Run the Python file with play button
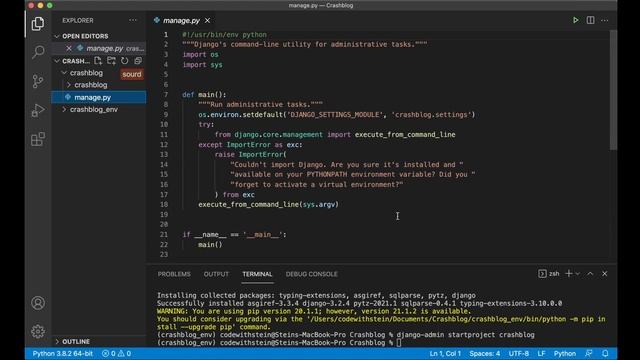Image resolution: width=640 pixels, height=360 pixels. pos(576,20)
